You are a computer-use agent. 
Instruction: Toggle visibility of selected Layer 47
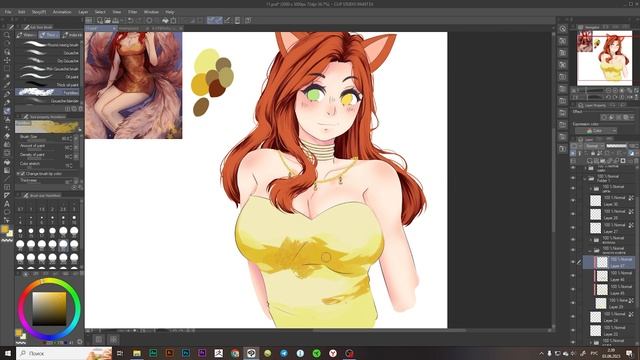[573, 262]
